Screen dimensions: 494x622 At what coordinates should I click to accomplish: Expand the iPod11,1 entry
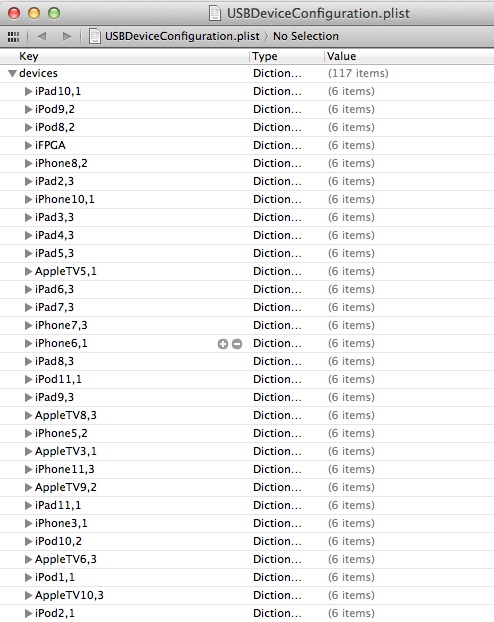click(x=28, y=380)
